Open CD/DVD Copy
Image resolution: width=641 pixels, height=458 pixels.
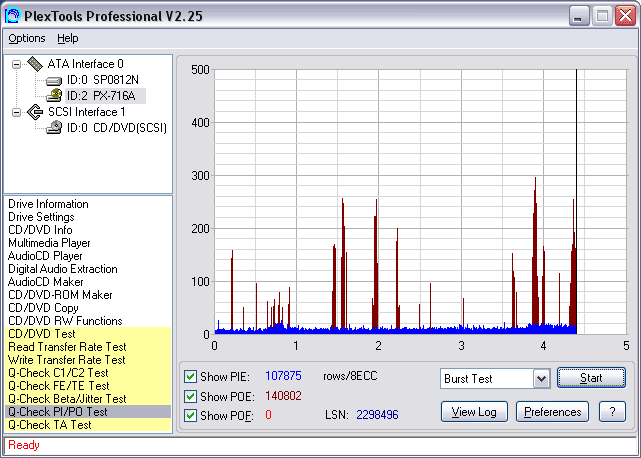(43, 308)
